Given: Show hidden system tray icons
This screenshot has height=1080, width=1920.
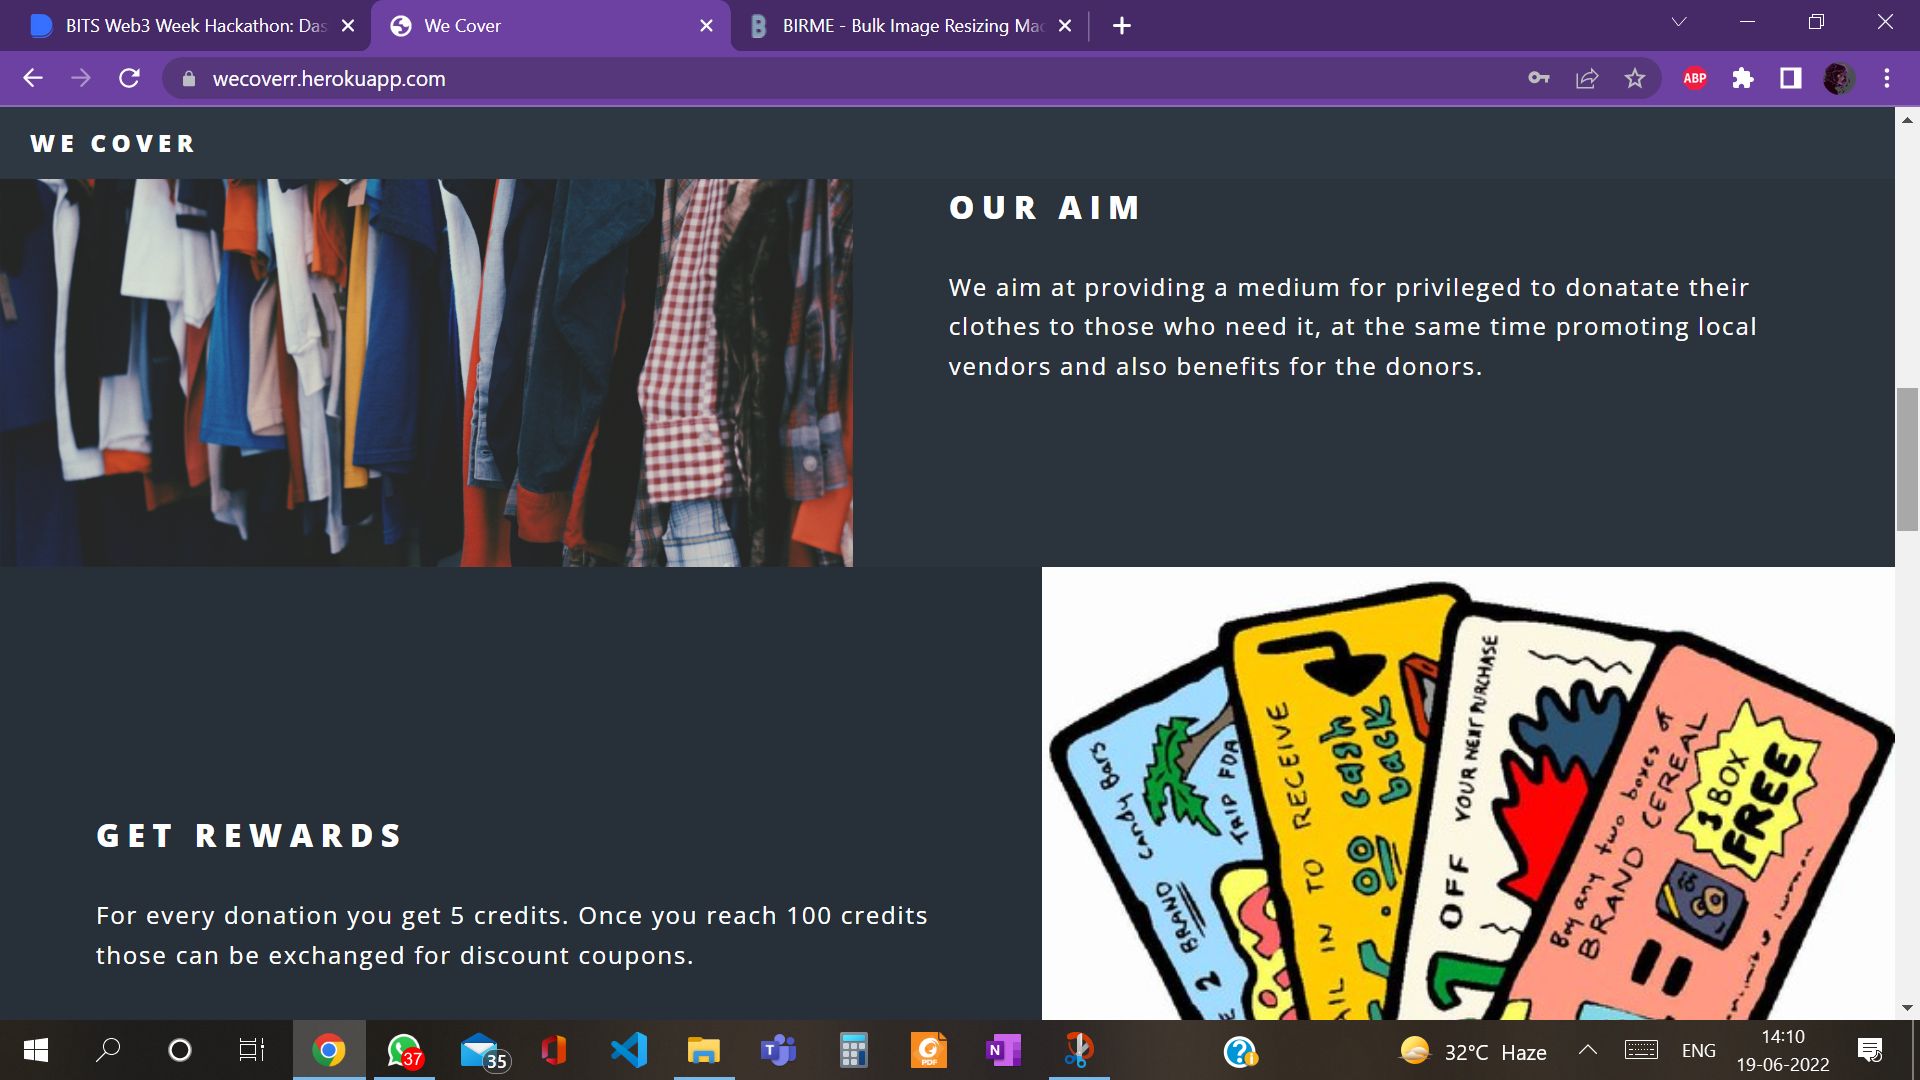Looking at the screenshot, I should [1587, 1050].
